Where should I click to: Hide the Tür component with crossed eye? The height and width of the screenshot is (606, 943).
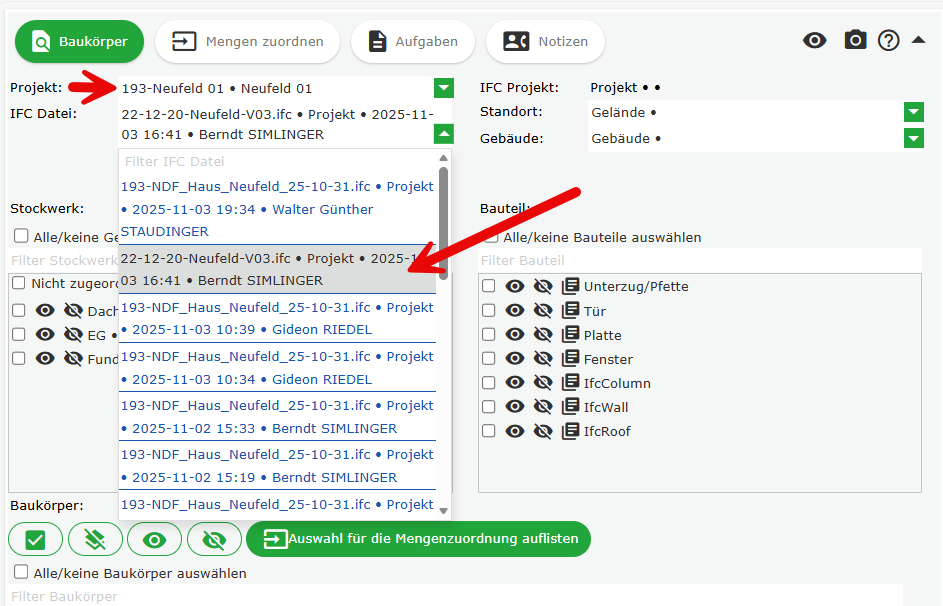point(543,311)
